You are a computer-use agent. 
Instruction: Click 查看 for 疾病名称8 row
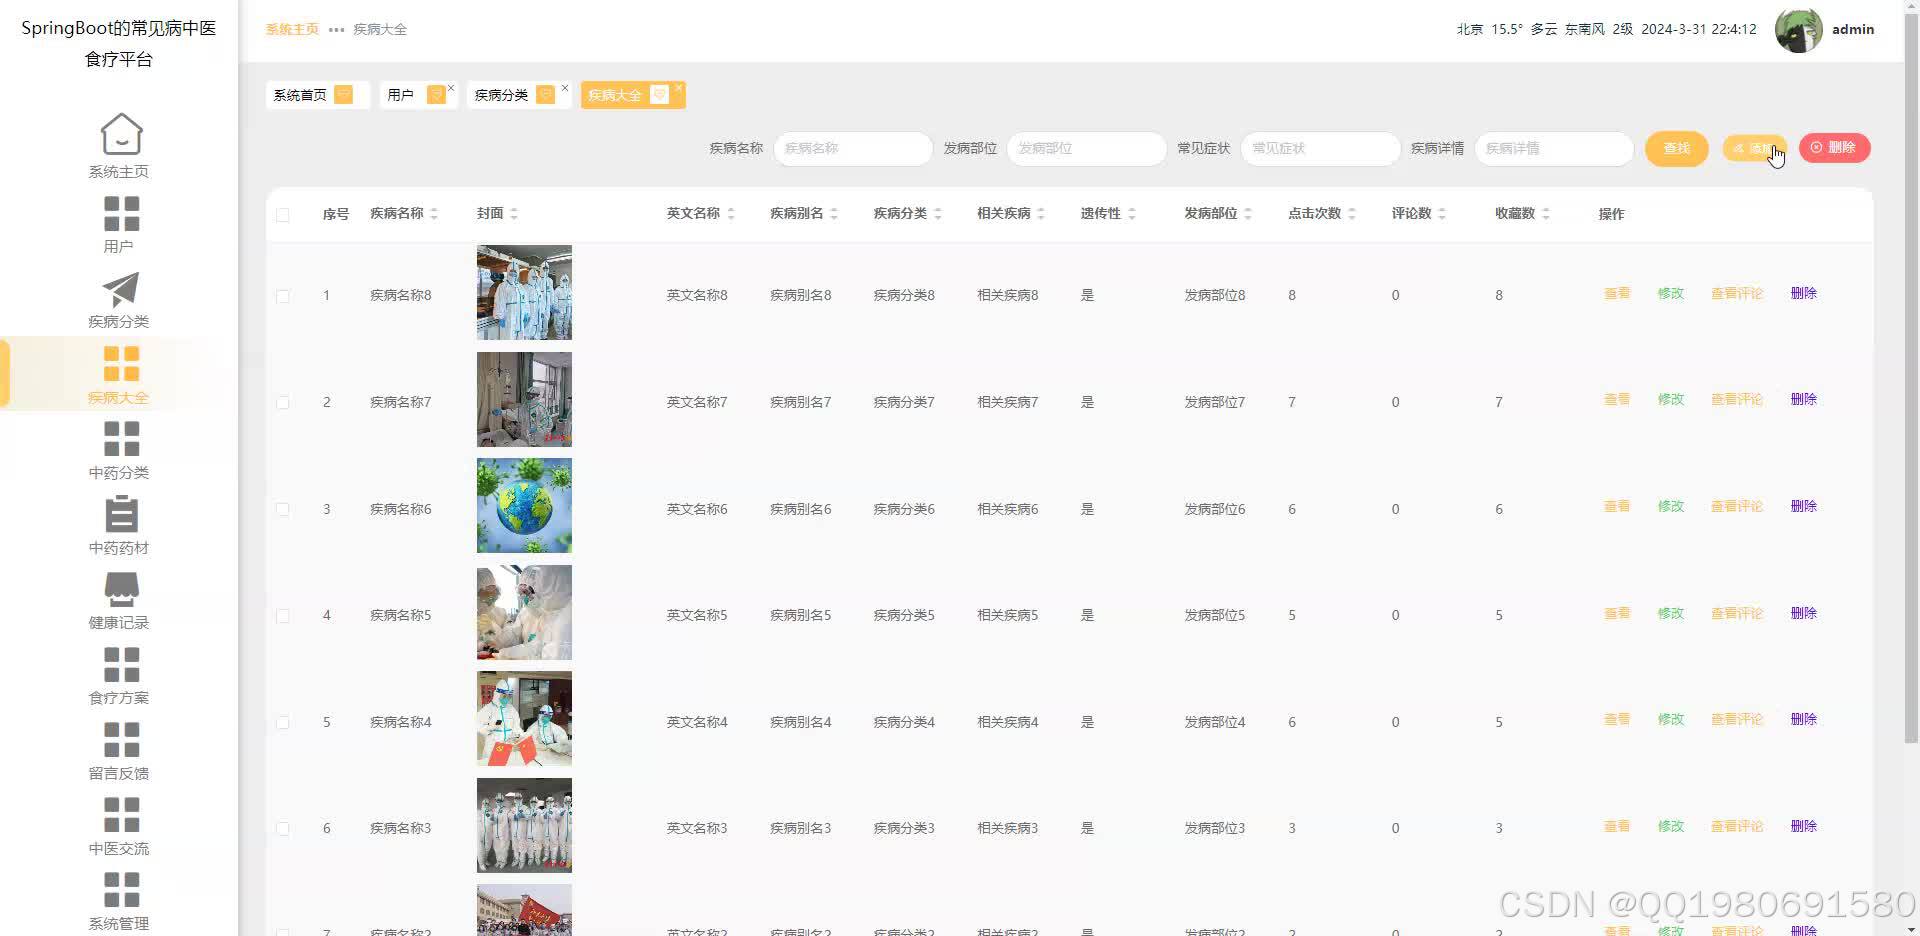[x=1617, y=294]
